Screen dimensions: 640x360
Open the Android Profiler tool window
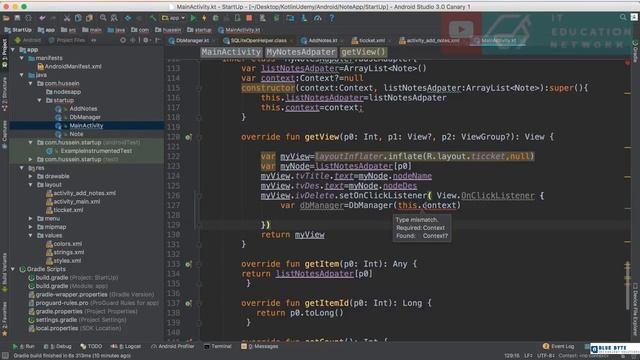(x=172, y=347)
